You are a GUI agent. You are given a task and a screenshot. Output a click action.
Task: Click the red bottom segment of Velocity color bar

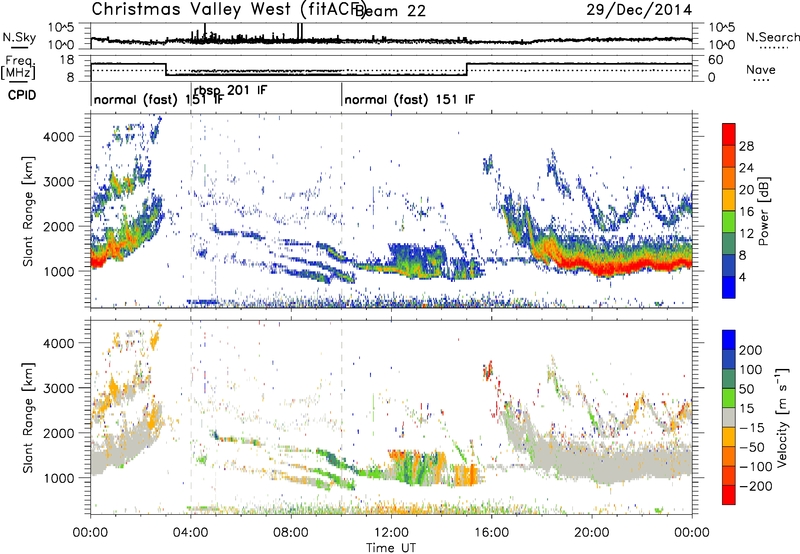(x=729, y=495)
